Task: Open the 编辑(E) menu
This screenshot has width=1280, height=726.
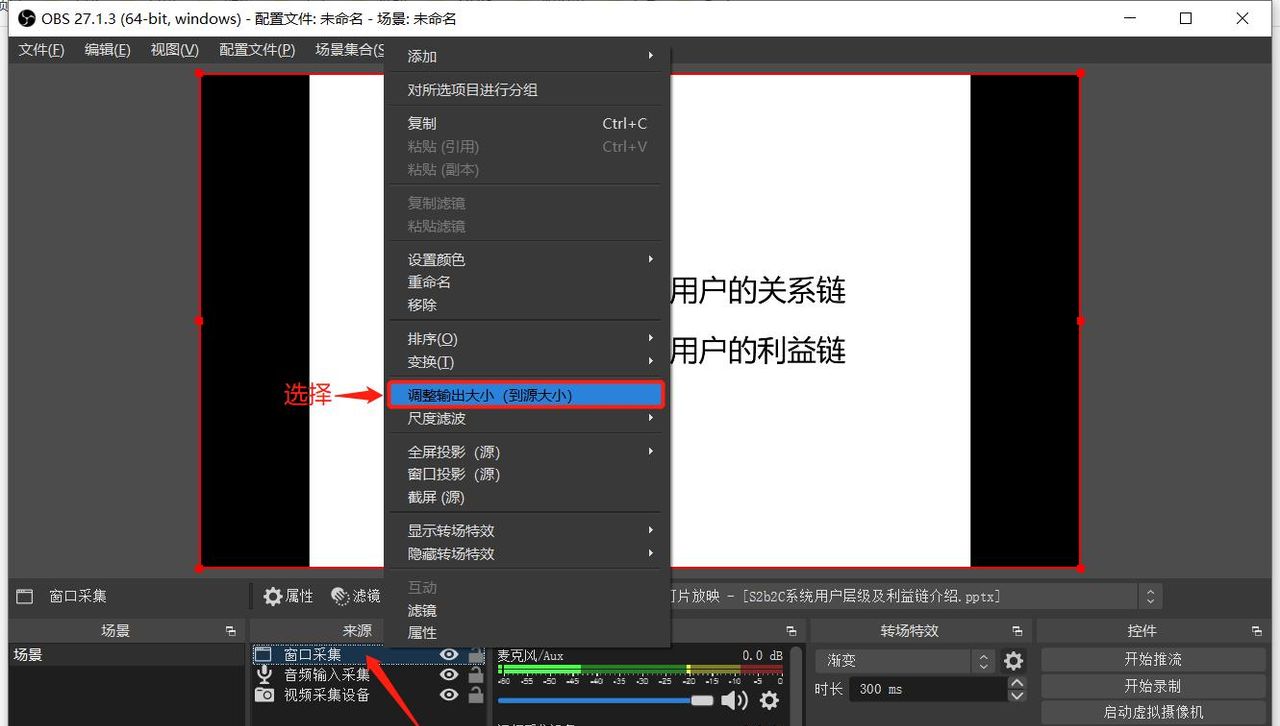Action: (x=107, y=50)
